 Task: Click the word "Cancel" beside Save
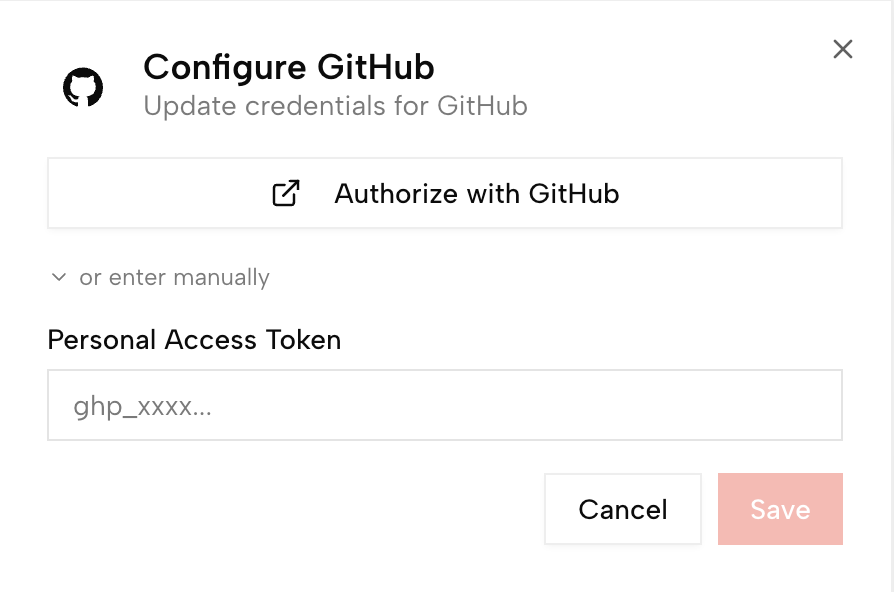point(623,510)
